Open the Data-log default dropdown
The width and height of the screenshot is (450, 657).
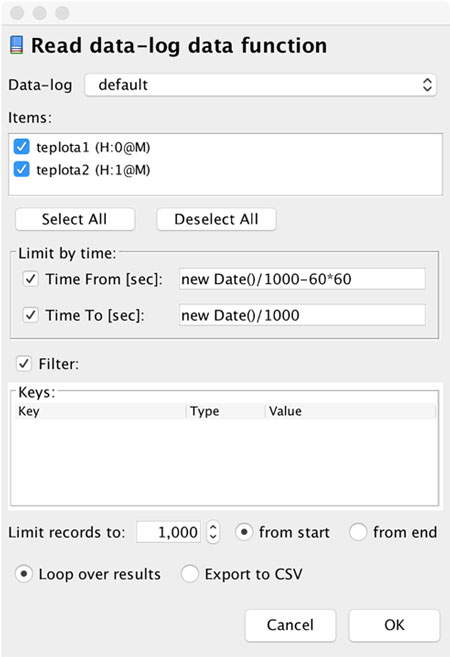(261, 85)
